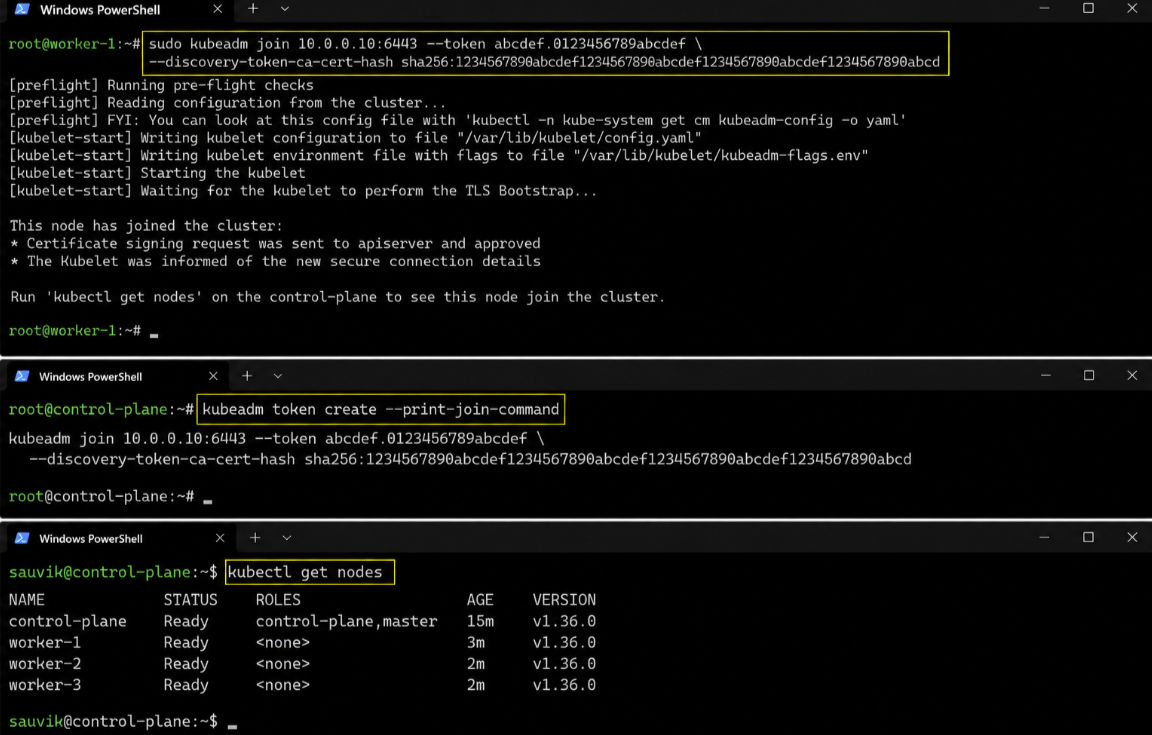Select the bottom window's Windows PowerShell tab
This screenshot has height=735, width=1152.
click(120, 538)
